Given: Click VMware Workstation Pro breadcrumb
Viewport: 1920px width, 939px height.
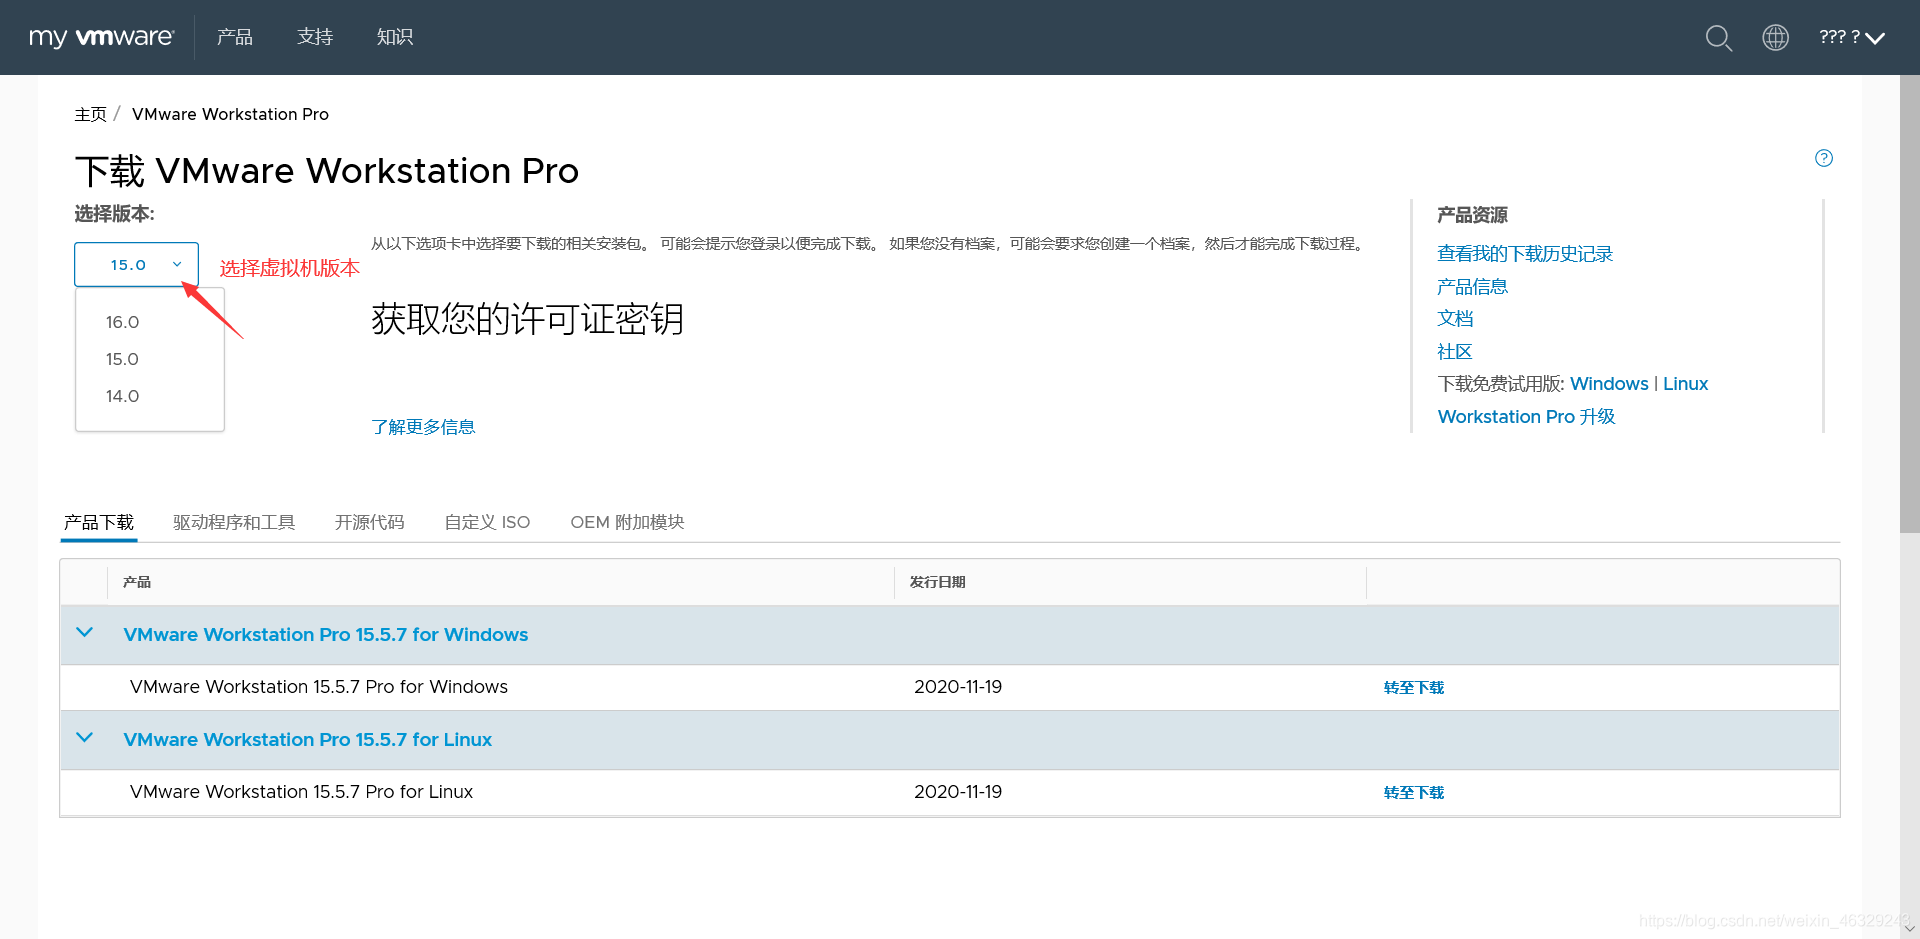Looking at the screenshot, I should (230, 114).
